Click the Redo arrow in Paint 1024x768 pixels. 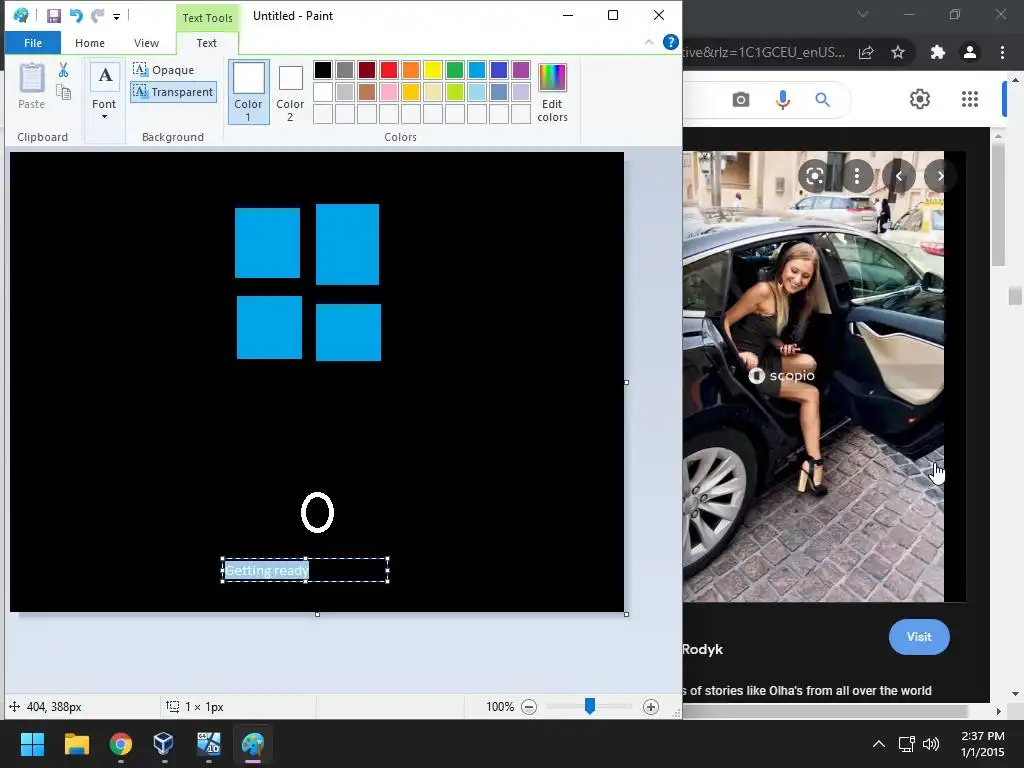point(97,16)
